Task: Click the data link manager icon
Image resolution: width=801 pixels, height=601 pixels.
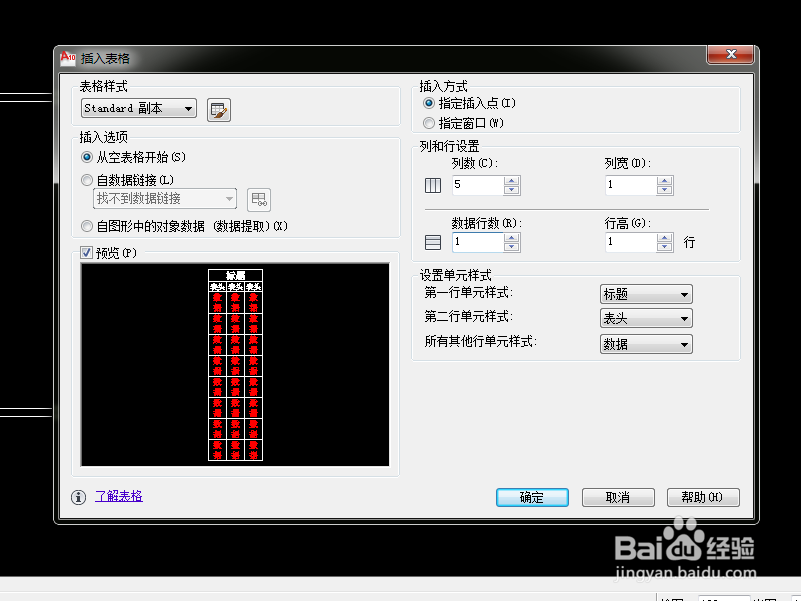Action: pos(258,199)
